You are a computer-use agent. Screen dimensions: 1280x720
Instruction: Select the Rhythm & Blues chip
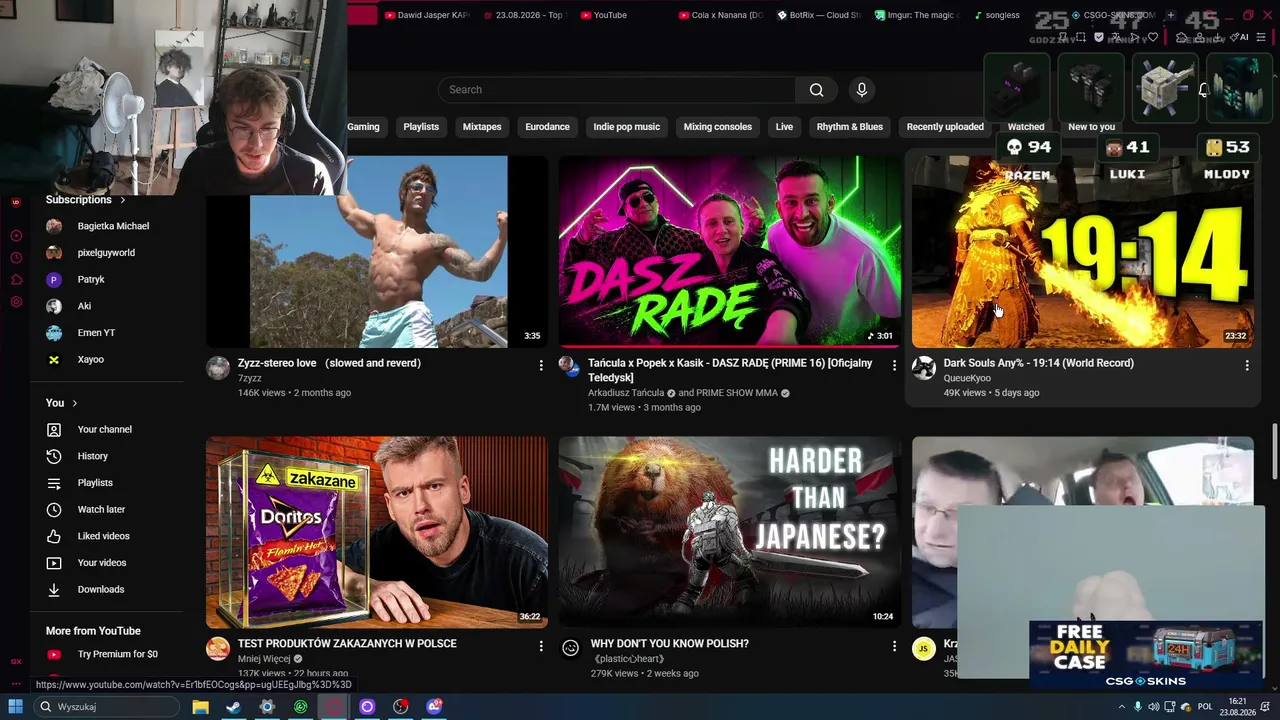pyautogui.click(x=850, y=127)
